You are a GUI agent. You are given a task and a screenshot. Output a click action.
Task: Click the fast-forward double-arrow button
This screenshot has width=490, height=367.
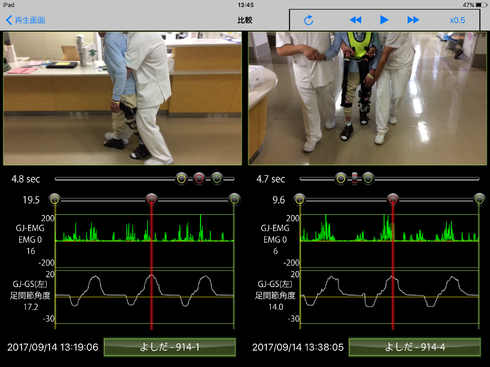[x=413, y=20]
